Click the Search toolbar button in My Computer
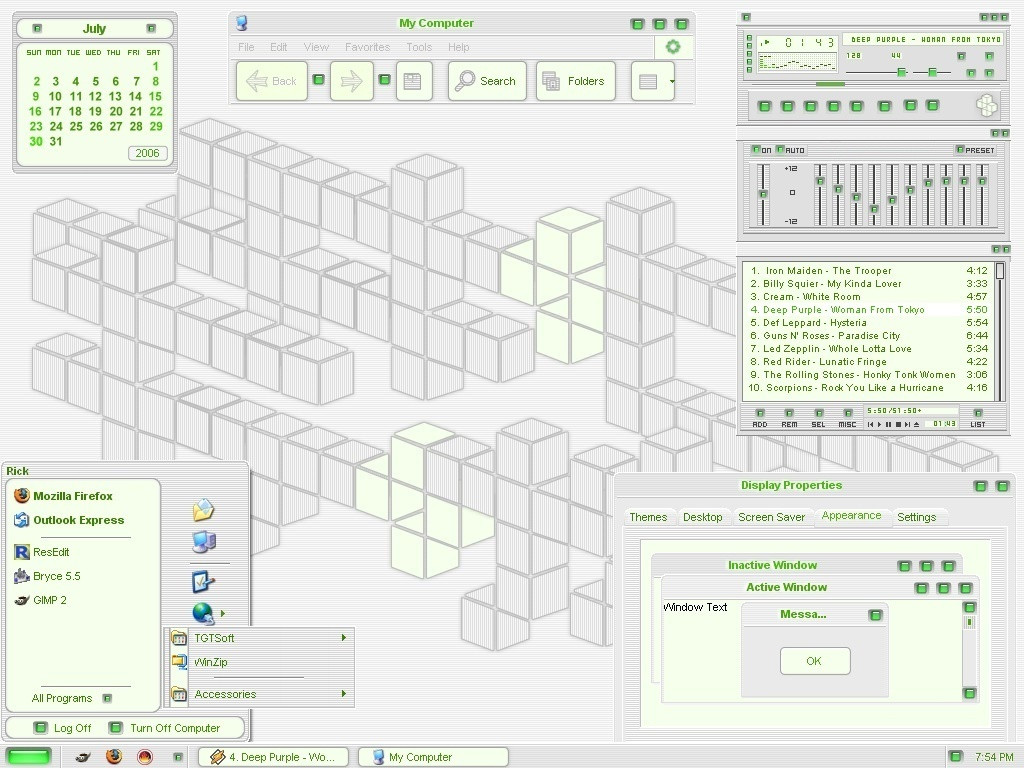Screen dimensions: 1024x768 tap(487, 81)
